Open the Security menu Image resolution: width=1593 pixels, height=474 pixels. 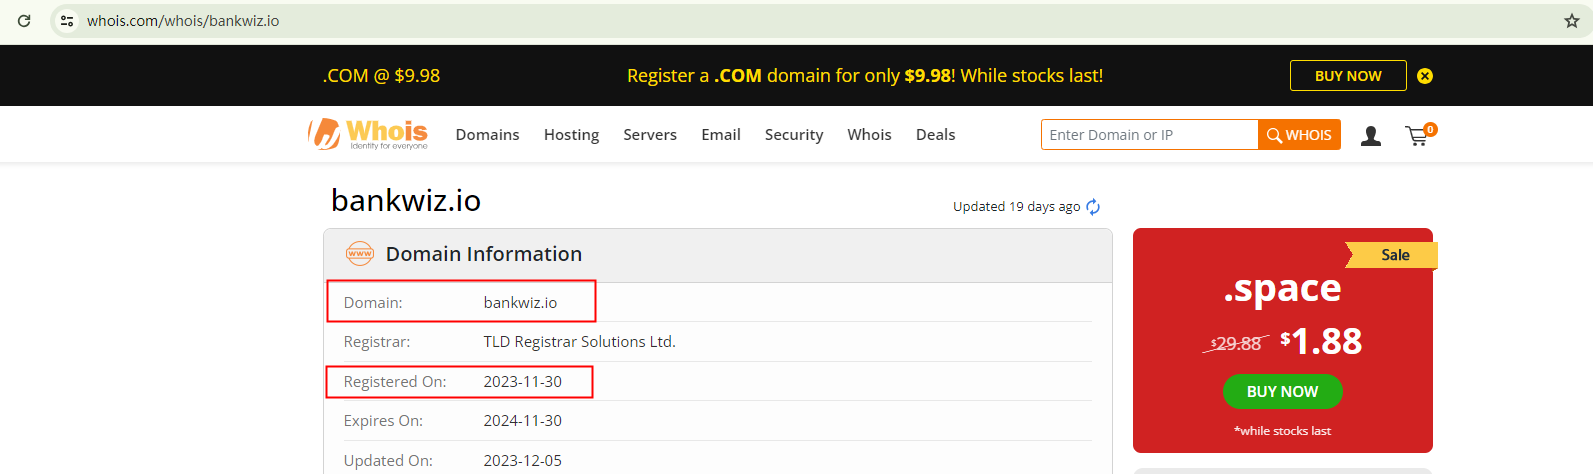[794, 134]
